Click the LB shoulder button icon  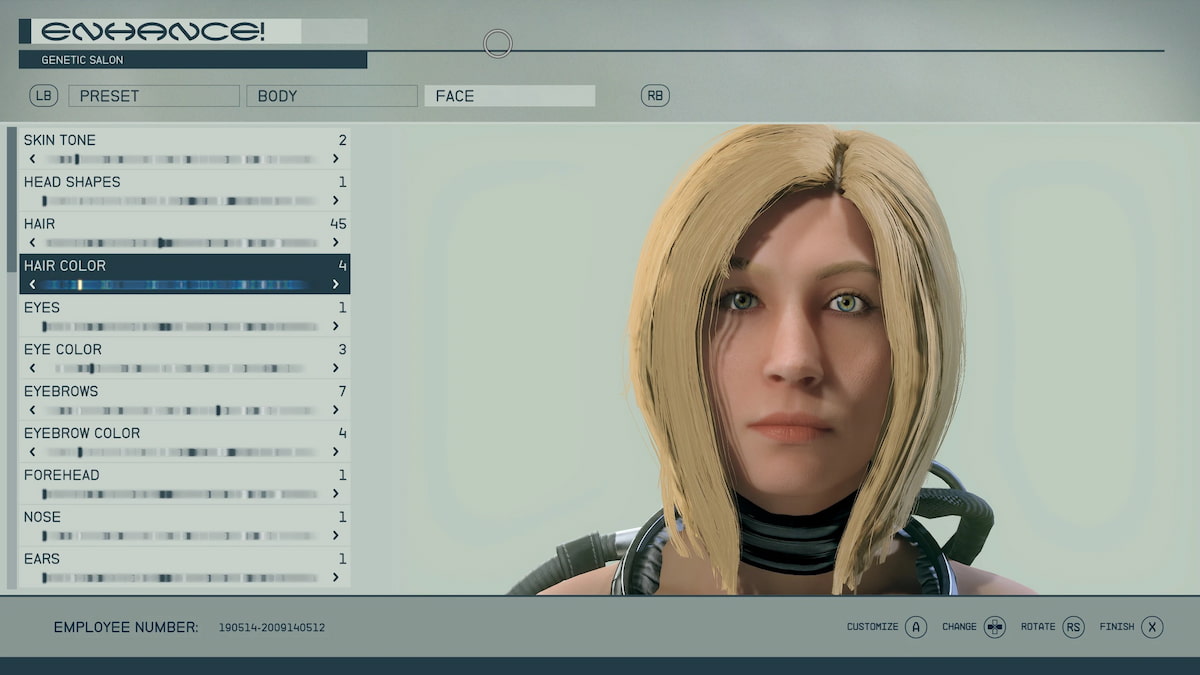point(44,95)
